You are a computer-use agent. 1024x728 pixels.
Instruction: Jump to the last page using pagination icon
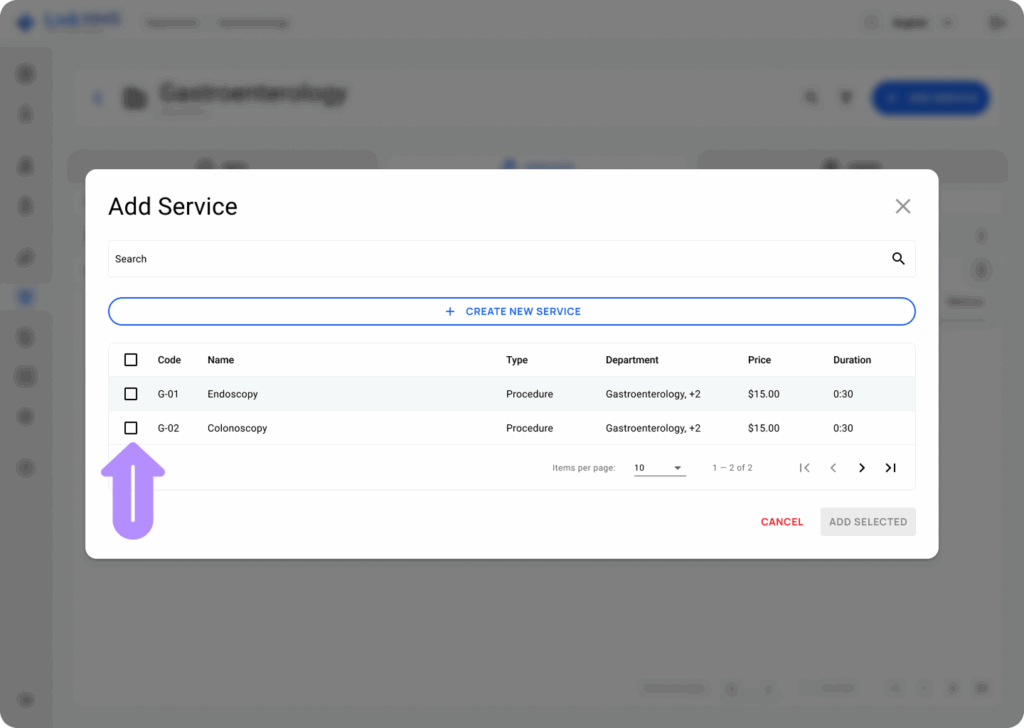[x=890, y=467]
